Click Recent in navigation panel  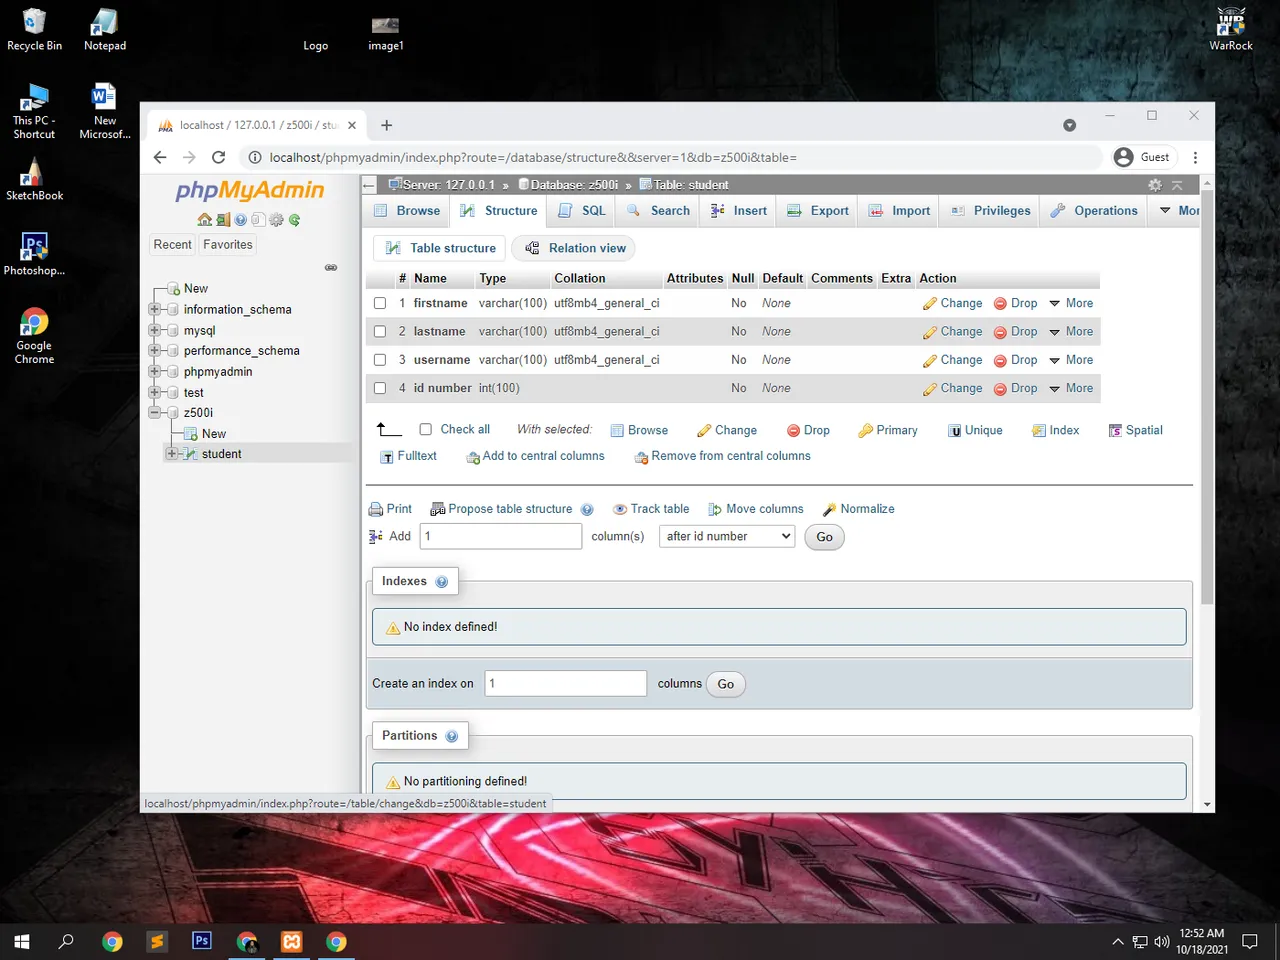pyautogui.click(x=172, y=245)
